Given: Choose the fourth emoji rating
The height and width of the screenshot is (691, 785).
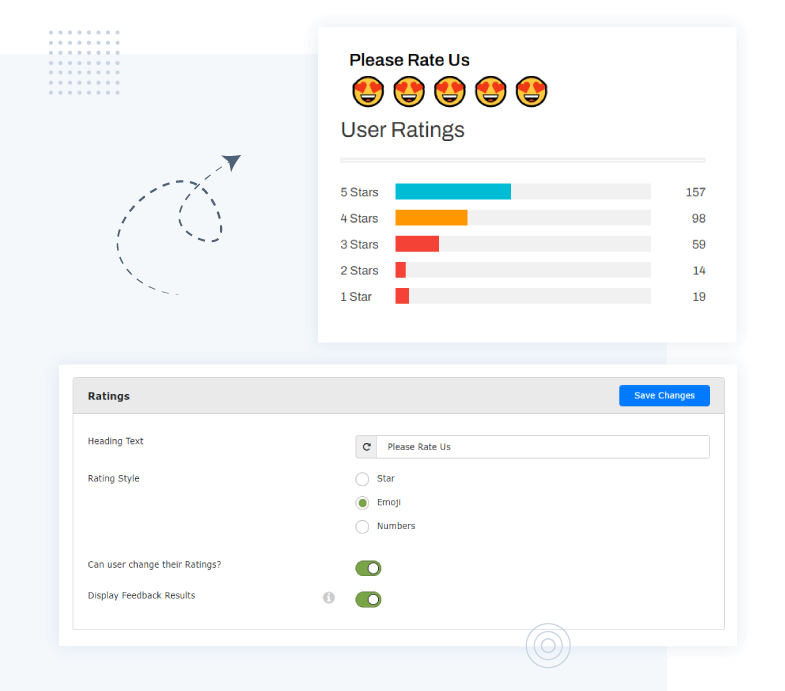Looking at the screenshot, I should pyautogui.click(x=491, y=92).
